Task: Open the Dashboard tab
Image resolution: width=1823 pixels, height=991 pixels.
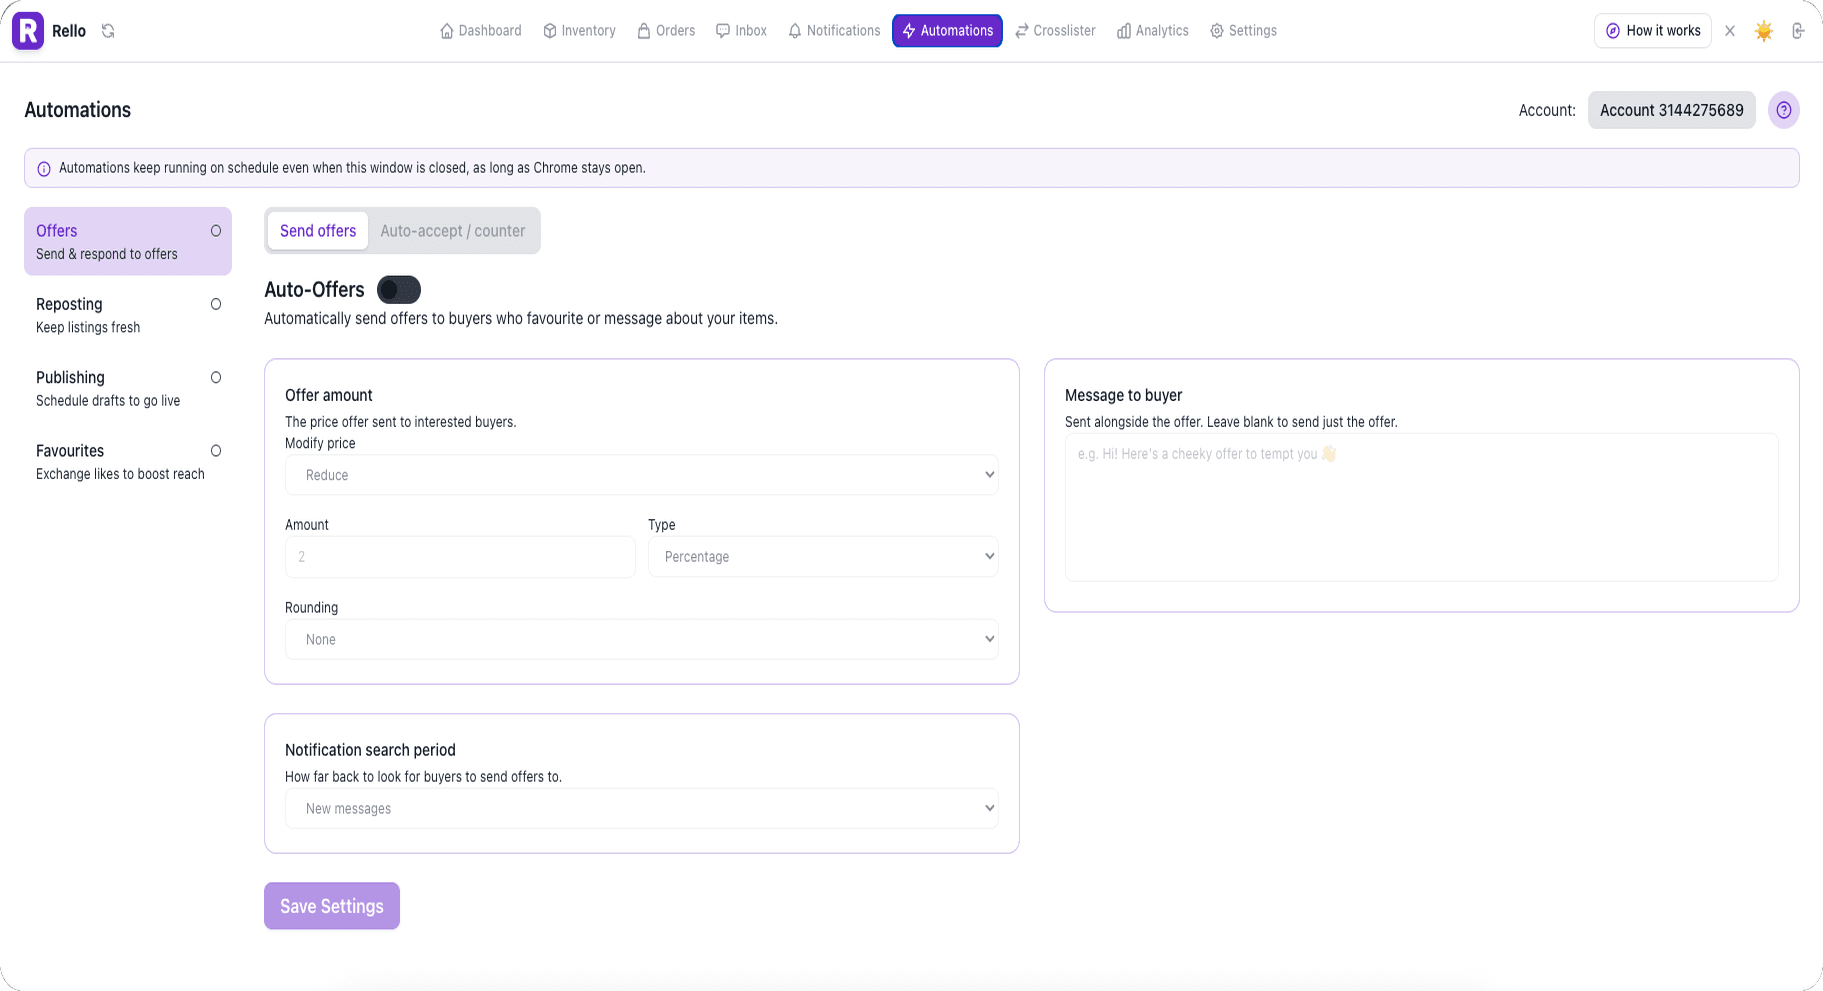Action: coord(481,31)
